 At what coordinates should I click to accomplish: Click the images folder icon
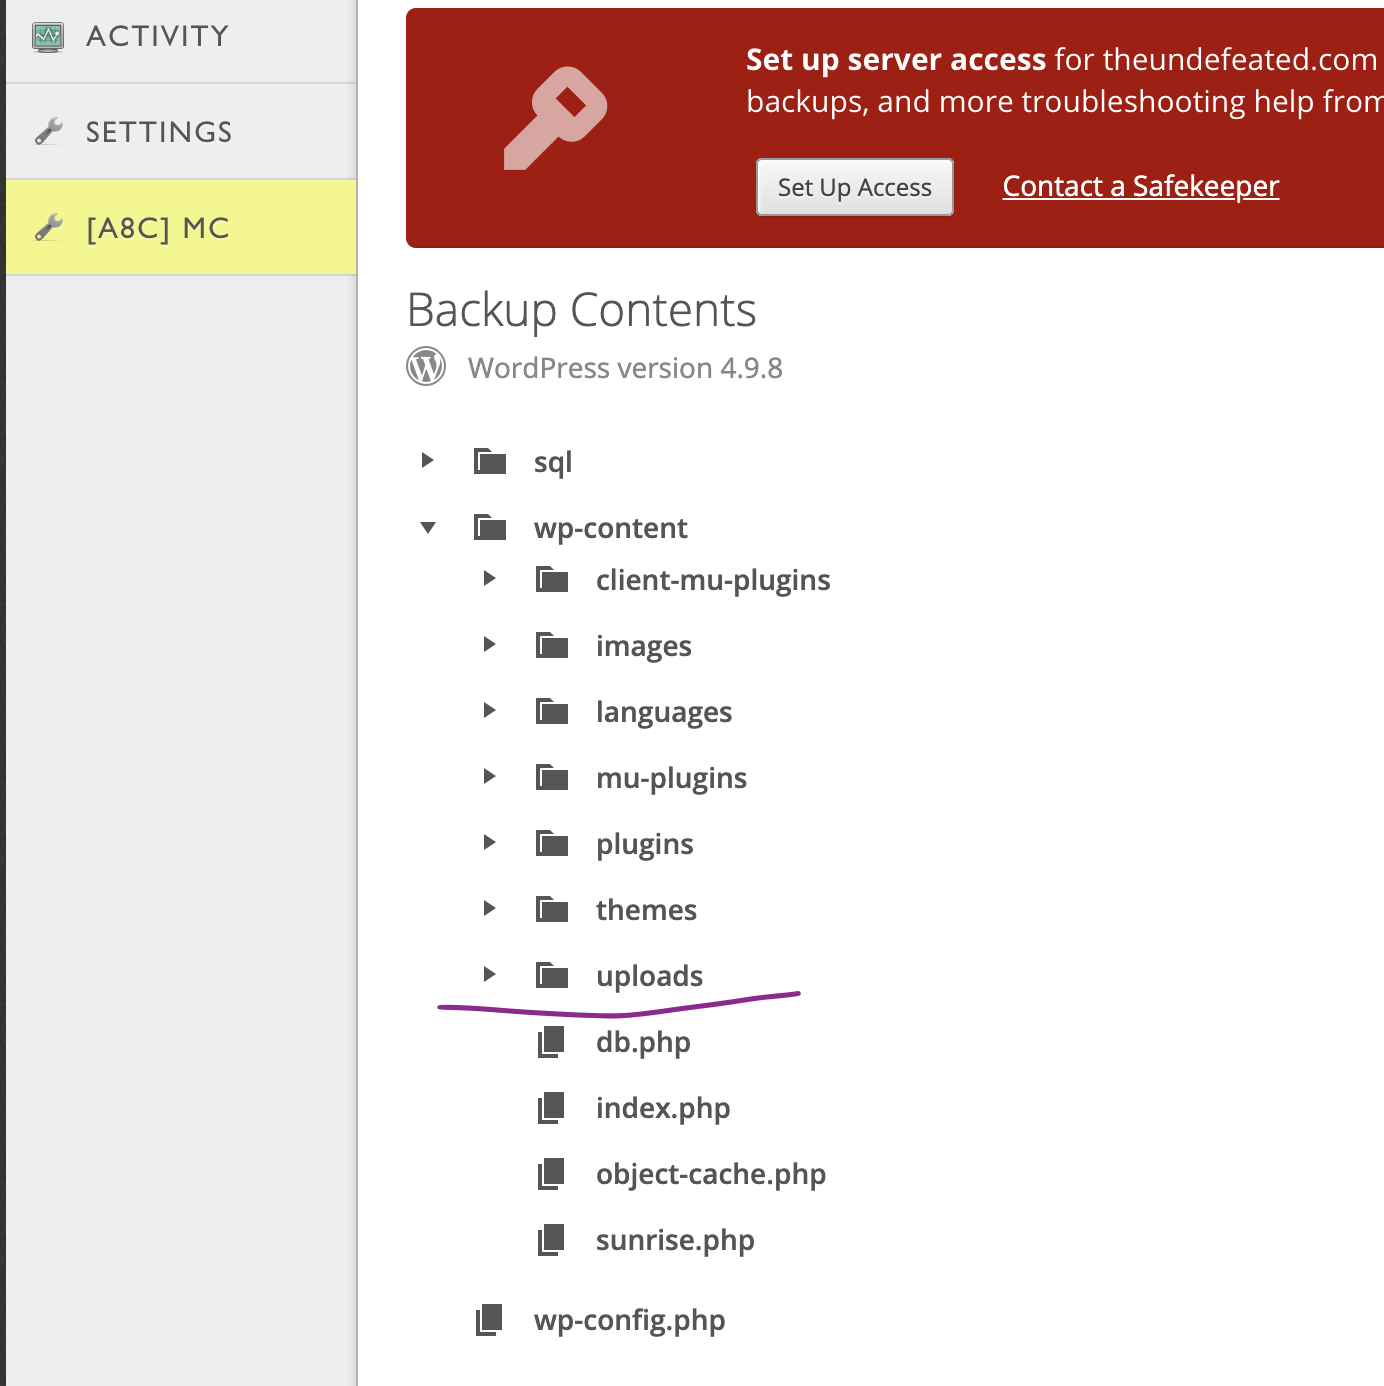(552, 645)
